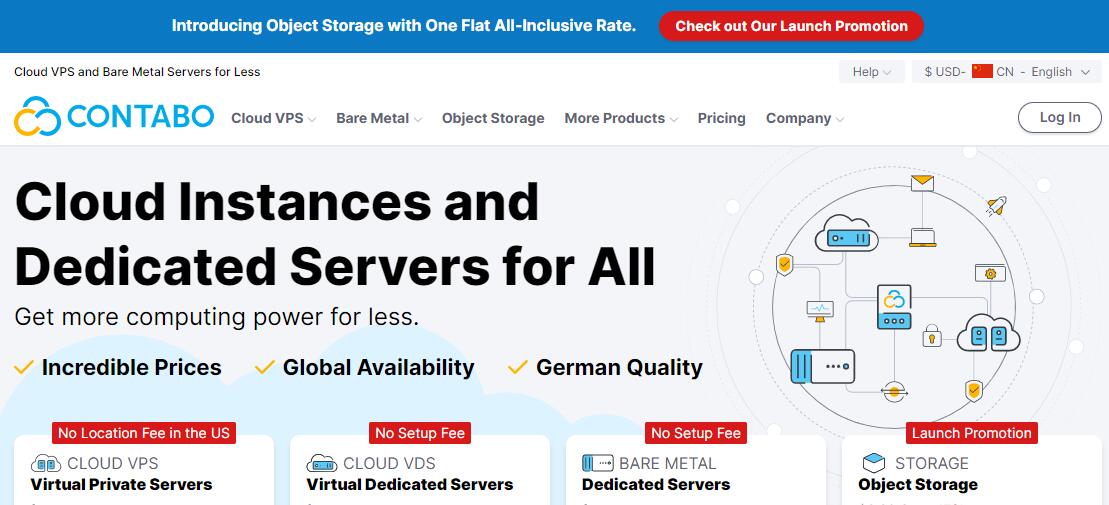This screenshot has width=1109, height=505.
Task: Open the Virtual Dedicated Servers card
Action: tap(420, 470)
